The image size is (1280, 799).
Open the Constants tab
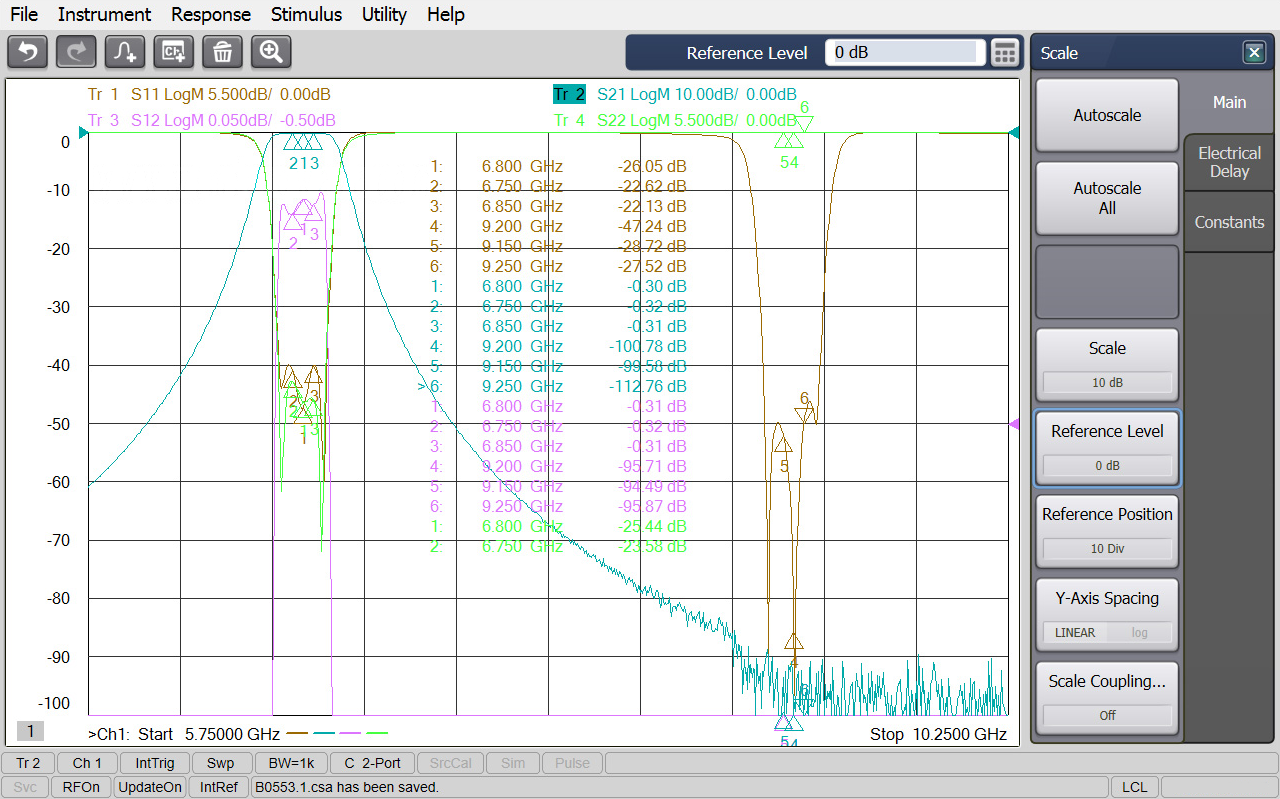(1229, 222)
